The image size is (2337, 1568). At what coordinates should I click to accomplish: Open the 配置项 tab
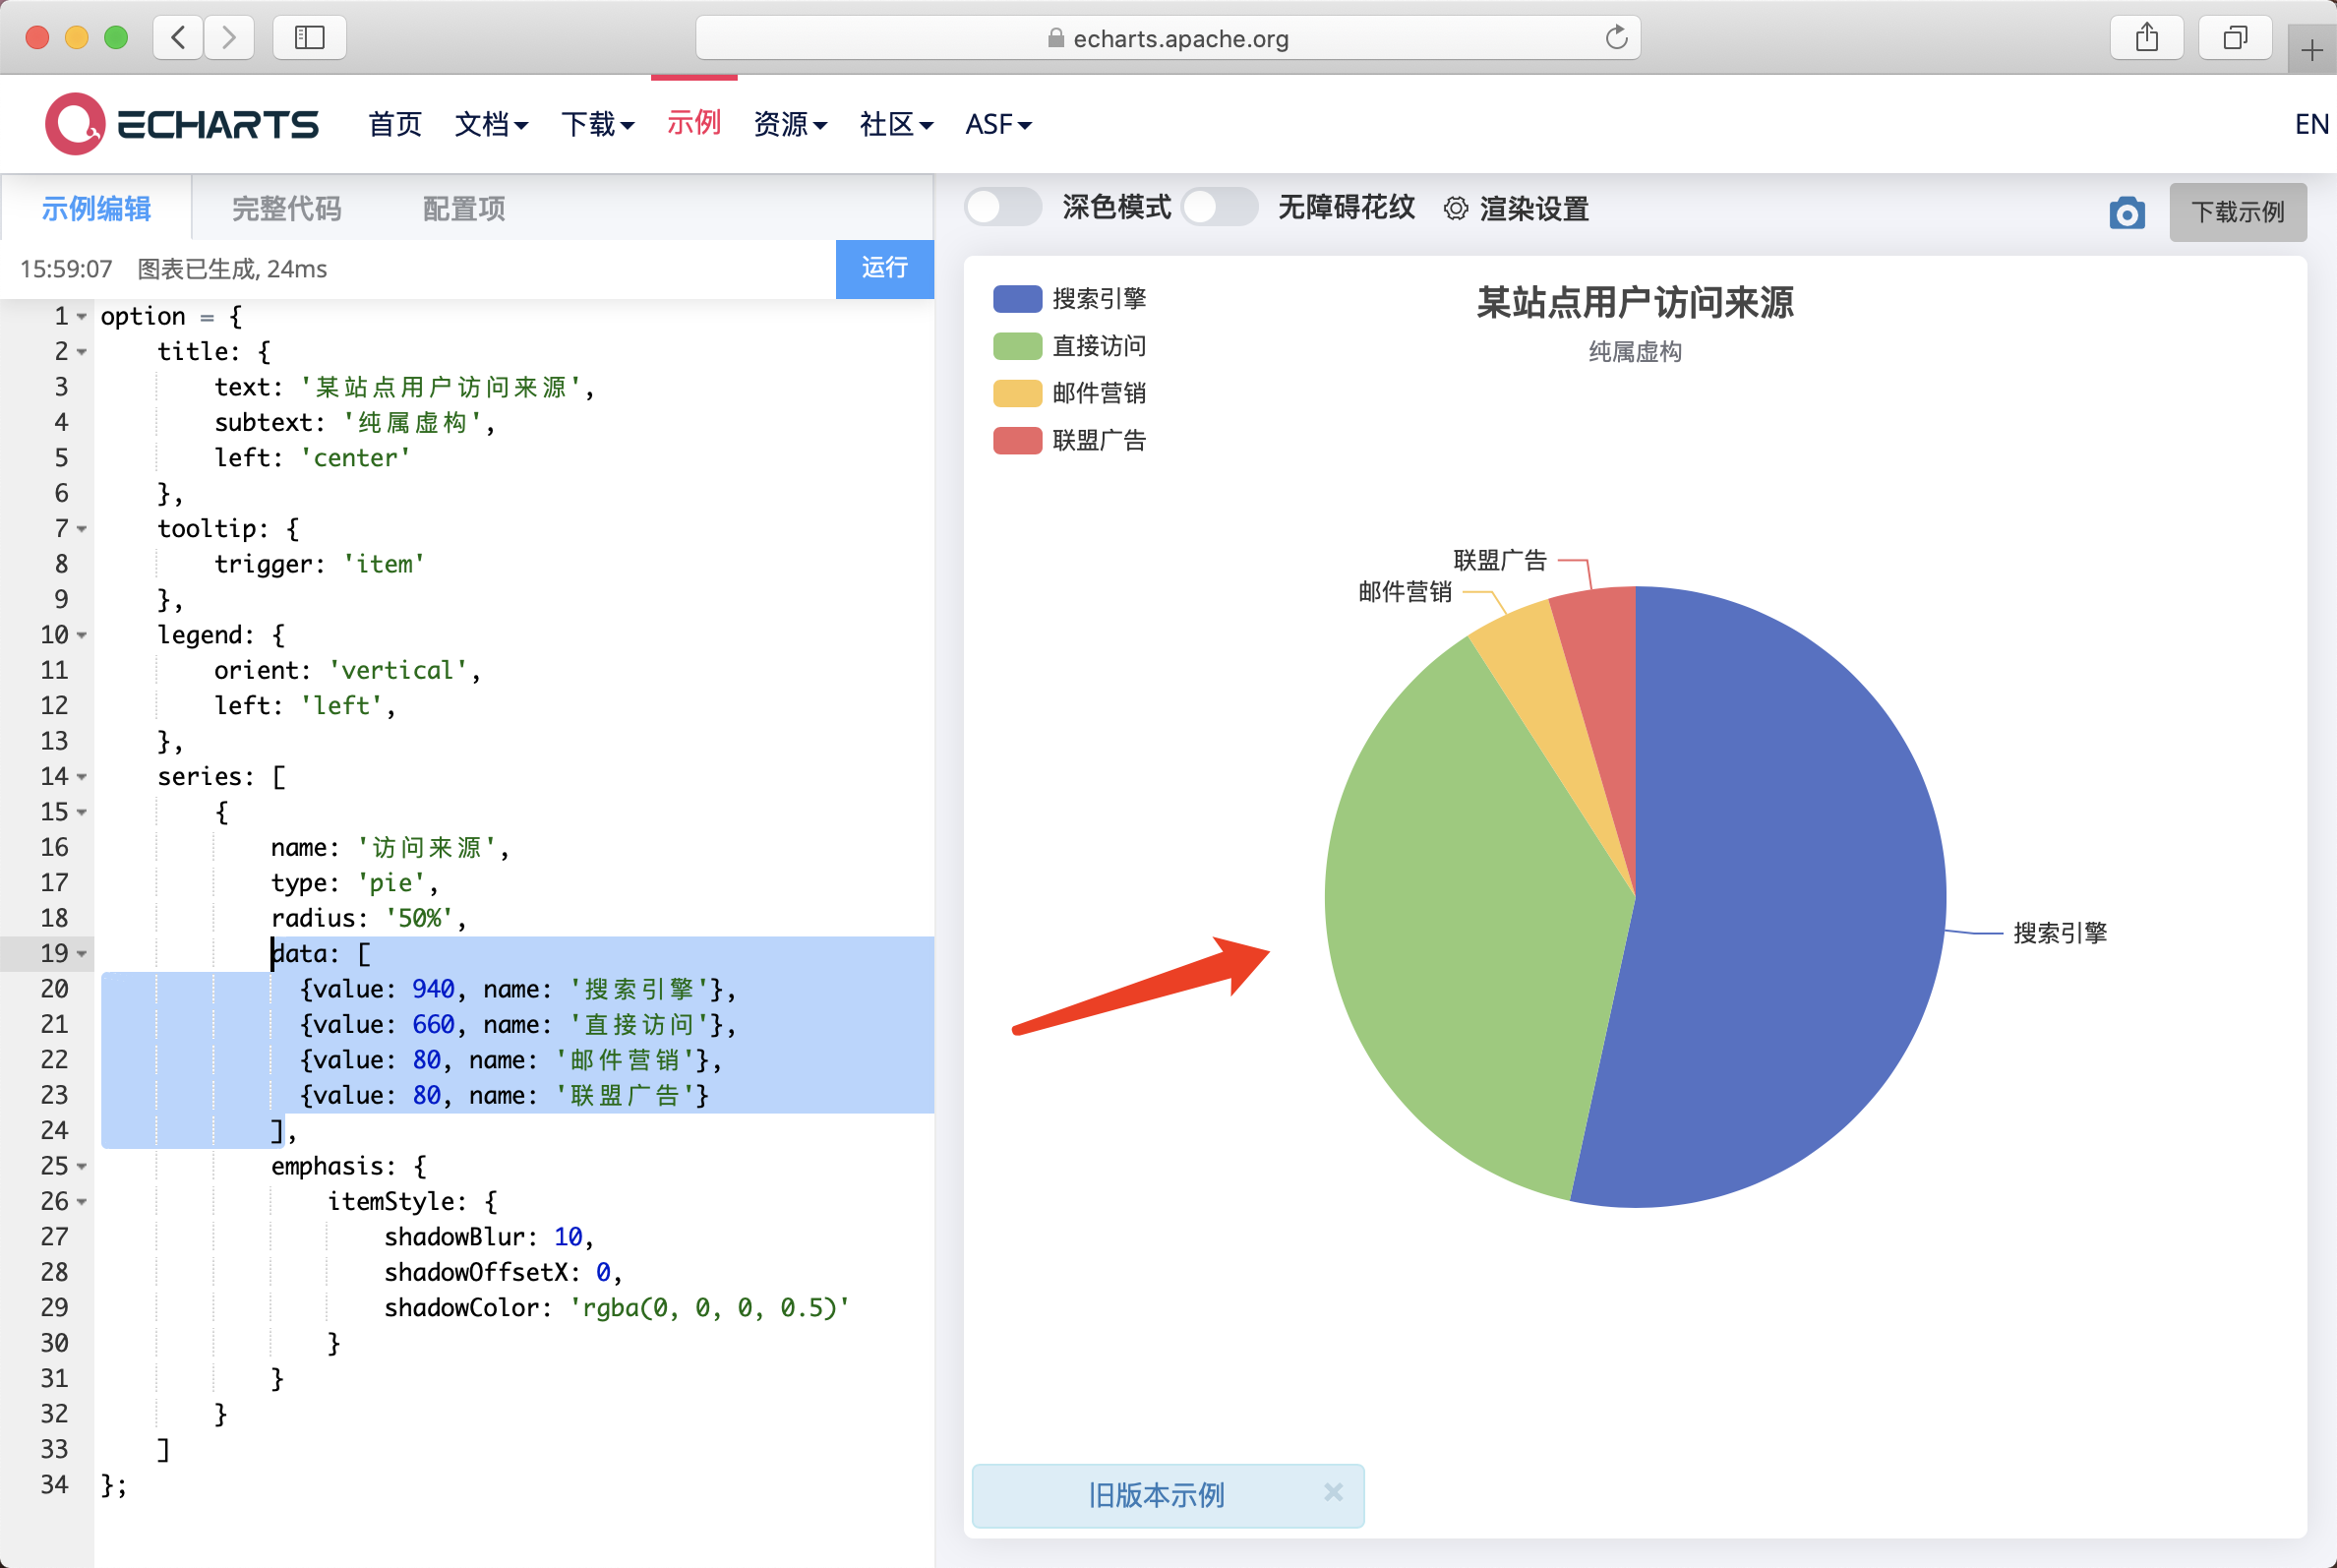(462, 209)
